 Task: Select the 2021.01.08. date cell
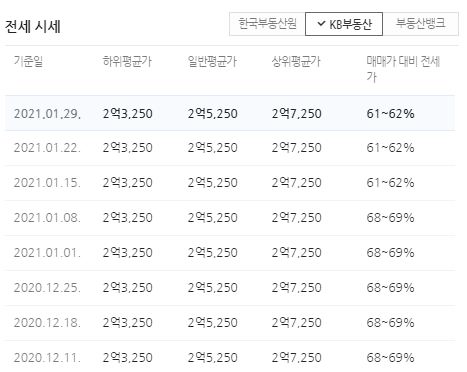(x=47, y=218)
